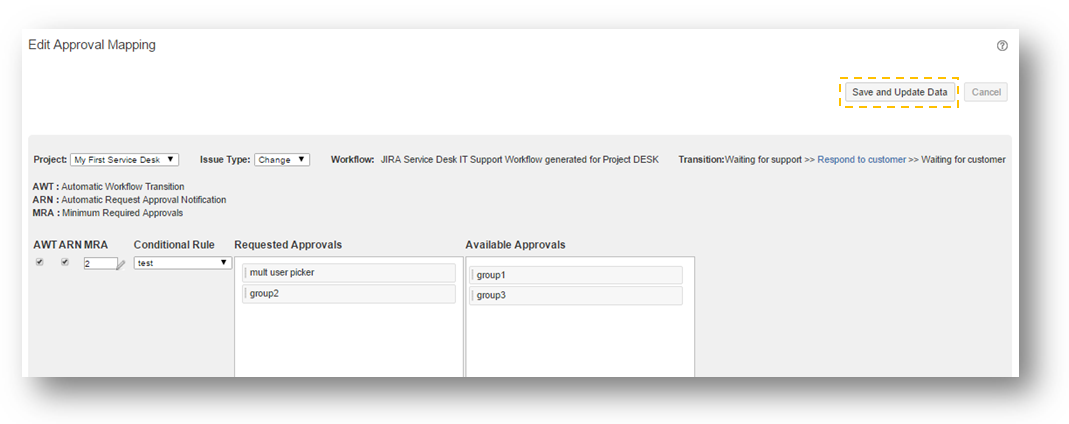Select group3 in Available Approvals
1069x424 pixels.
(575, 296)
